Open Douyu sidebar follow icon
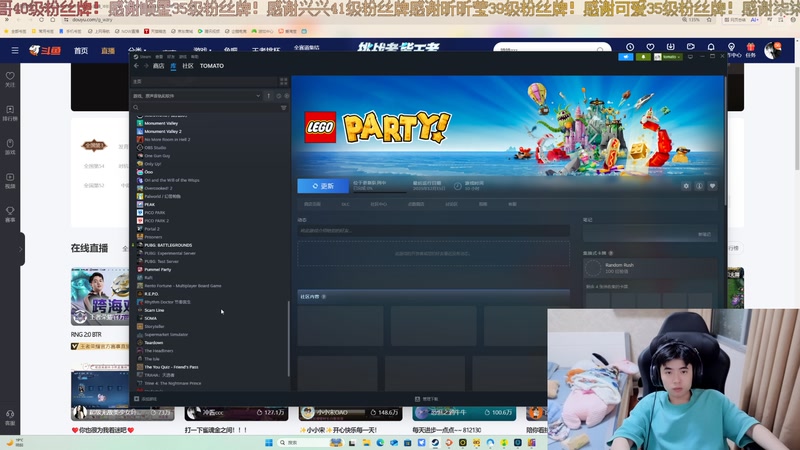Viewport: 800px width, 450px height. pos(10,79)
